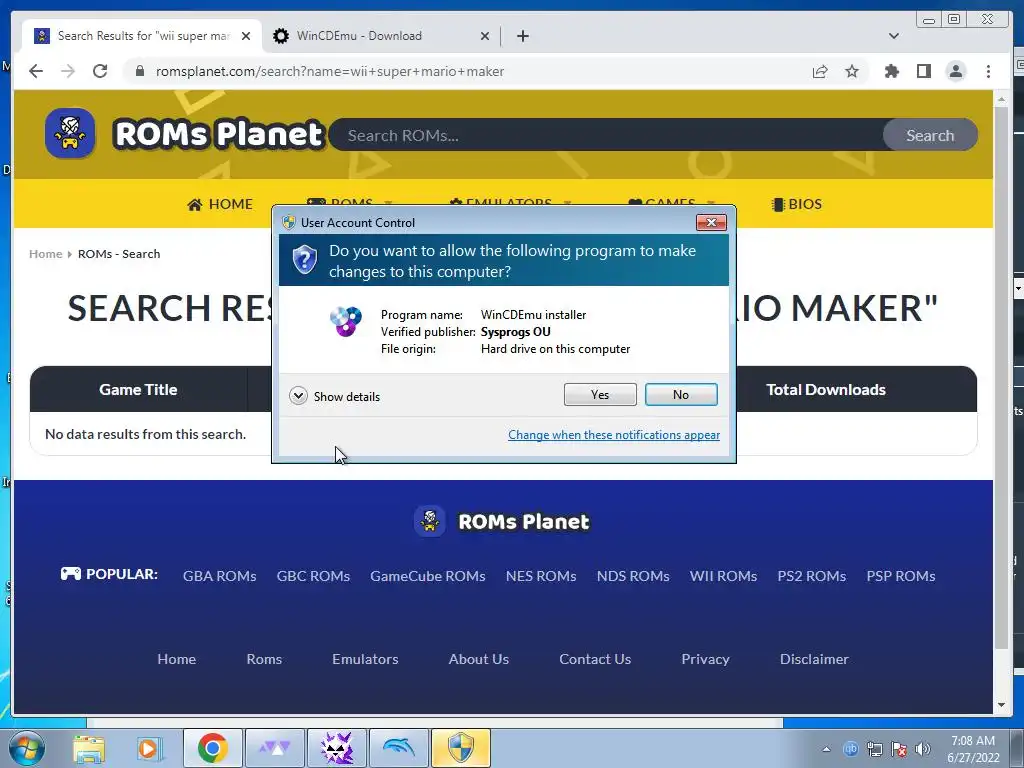This screenshot has height=768, width=1024.
Task: Click the Search ROMs input field
Action: (607, 135)
